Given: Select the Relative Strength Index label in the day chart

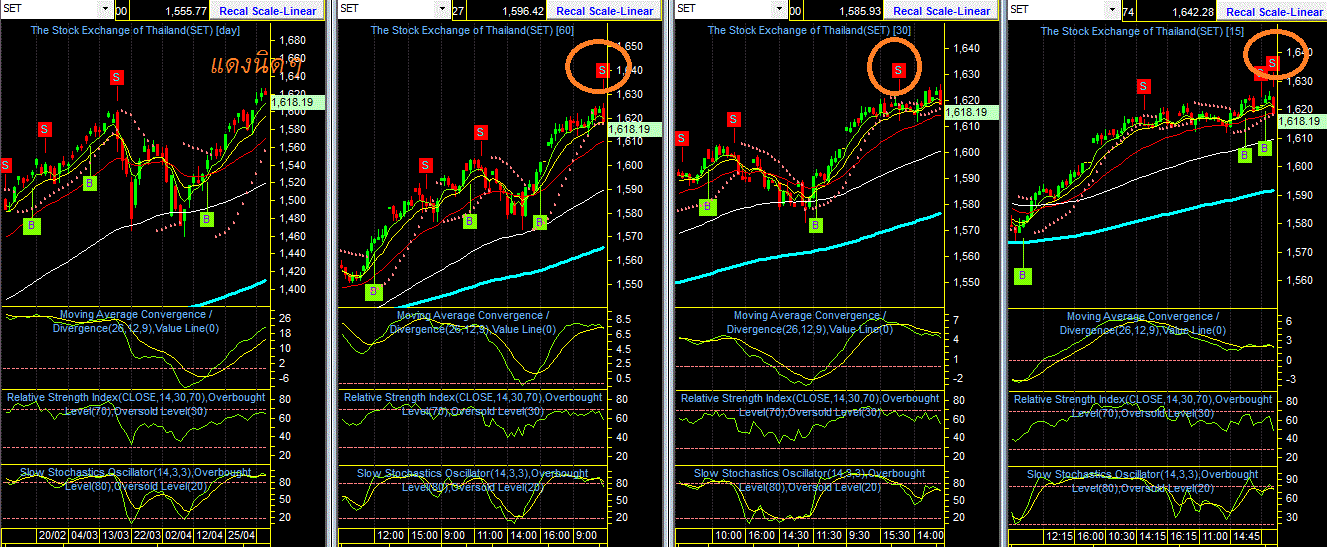Looking at the screenshot, I should click(136, 404).
